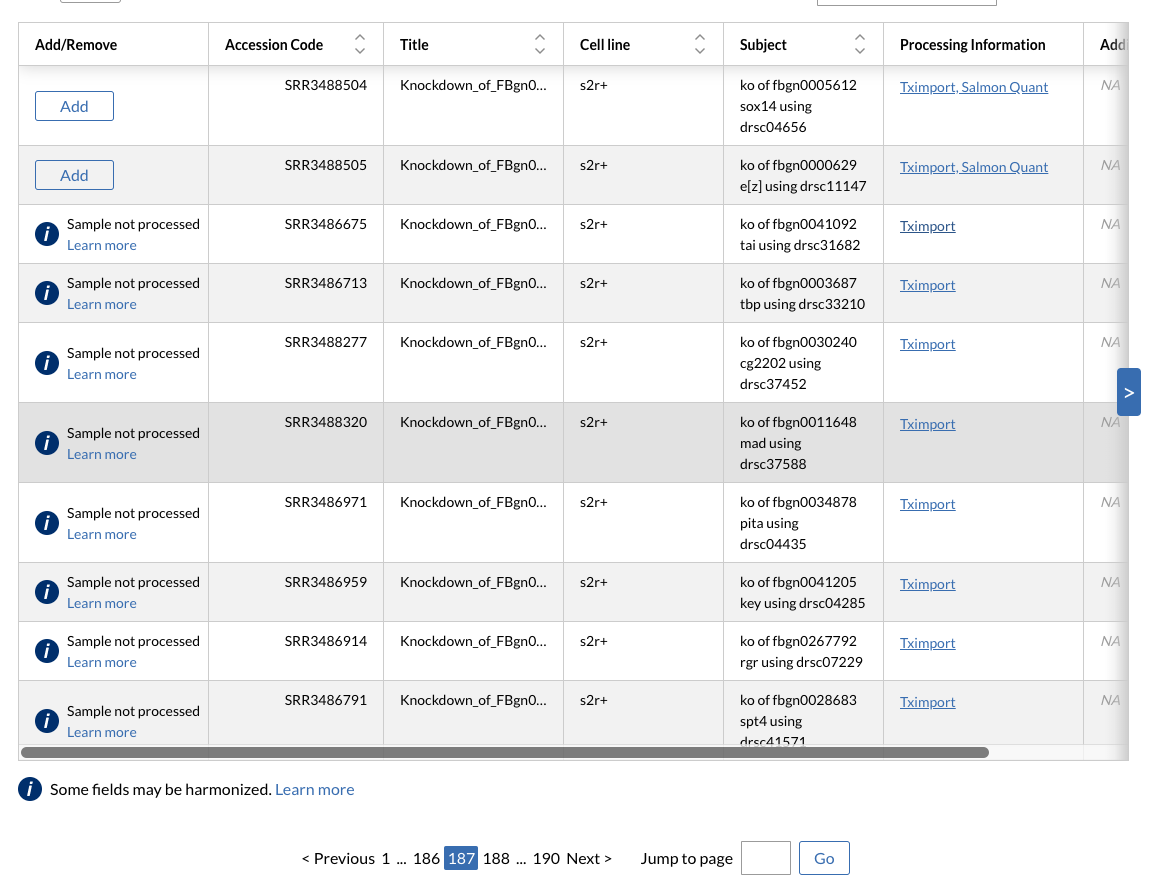This screenshot has width=1153, height=884.
Task: Click info icon in SRR3486959 row
Action: coord(47,592)
